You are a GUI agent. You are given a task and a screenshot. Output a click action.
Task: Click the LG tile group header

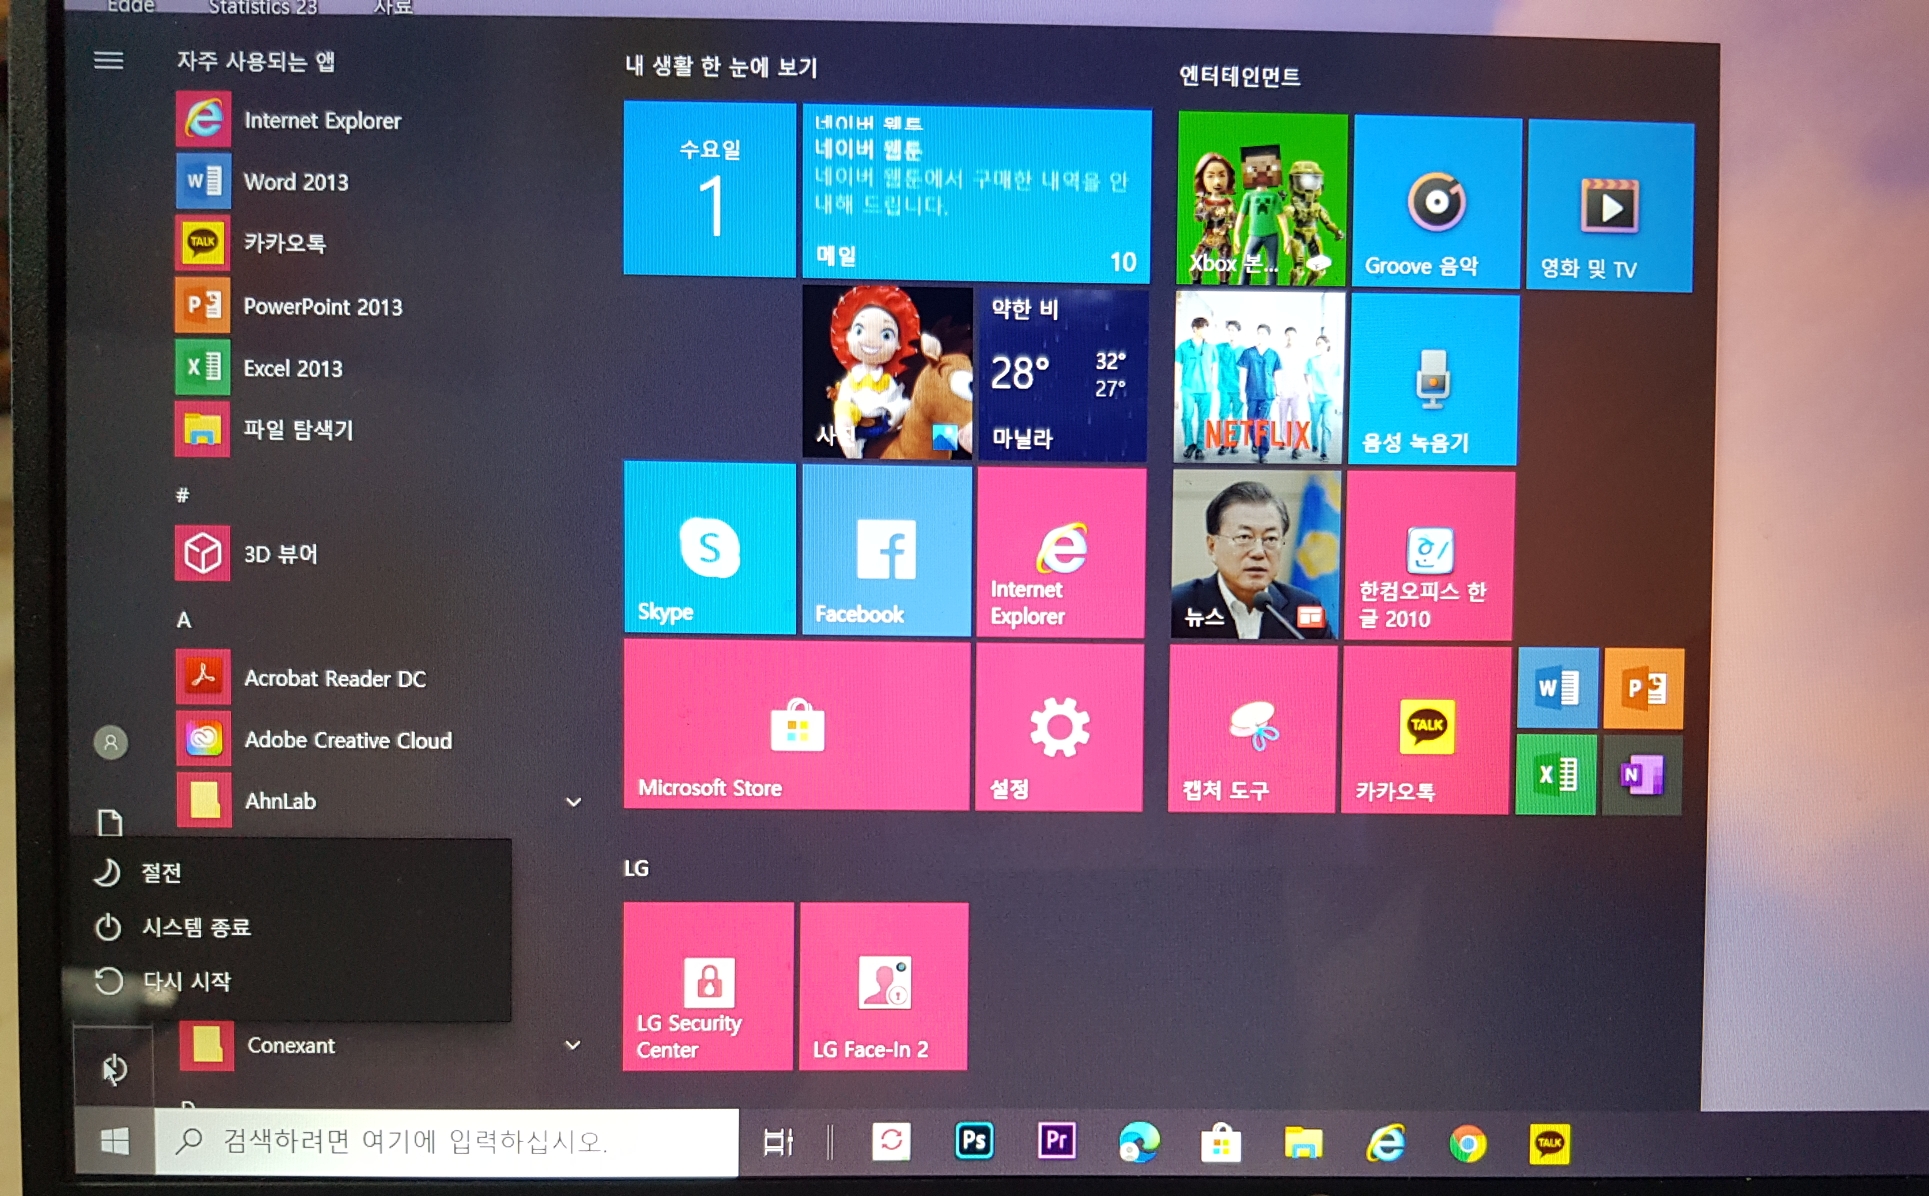pos(636,868)
